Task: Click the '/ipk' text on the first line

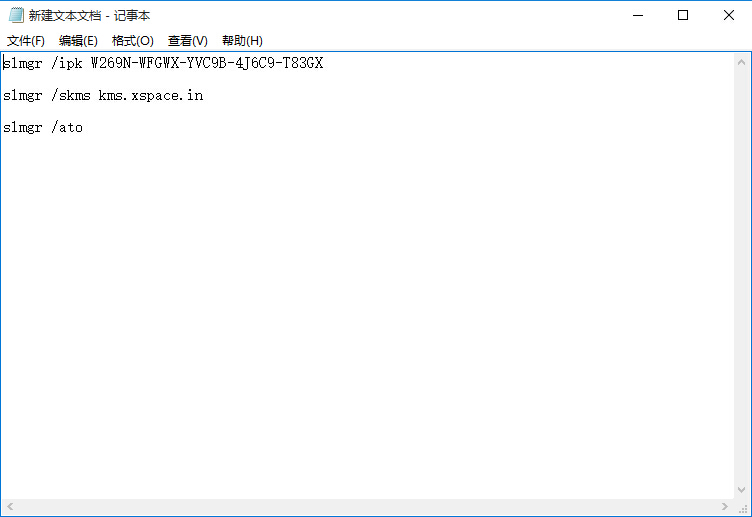Action: pyautogui.click(x=67, y=63)
